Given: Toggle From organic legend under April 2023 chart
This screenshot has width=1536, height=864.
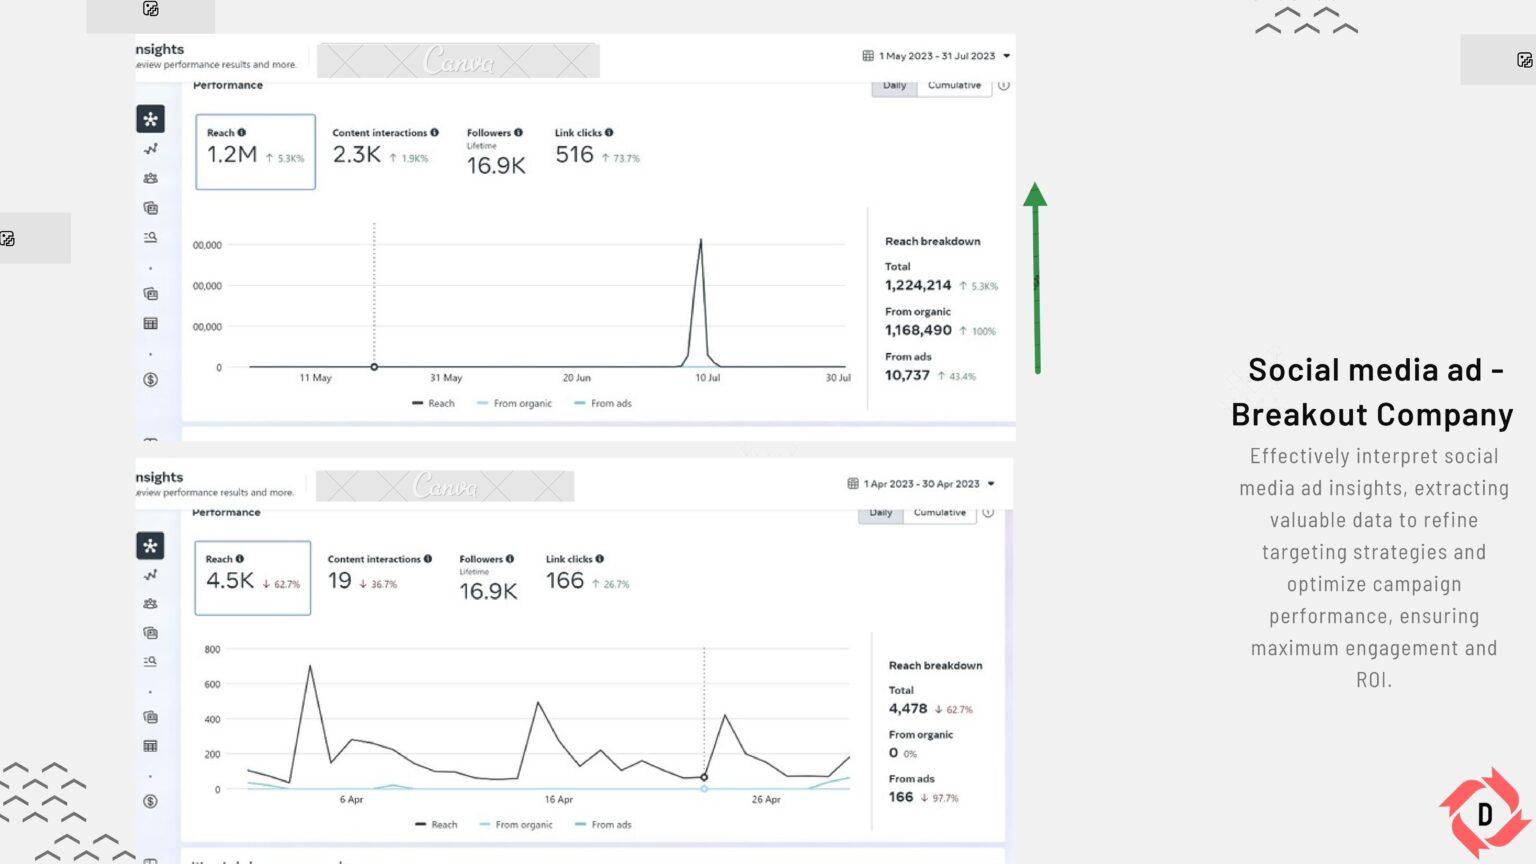Looking at the screenshot, I should click(x=516, y=825).
